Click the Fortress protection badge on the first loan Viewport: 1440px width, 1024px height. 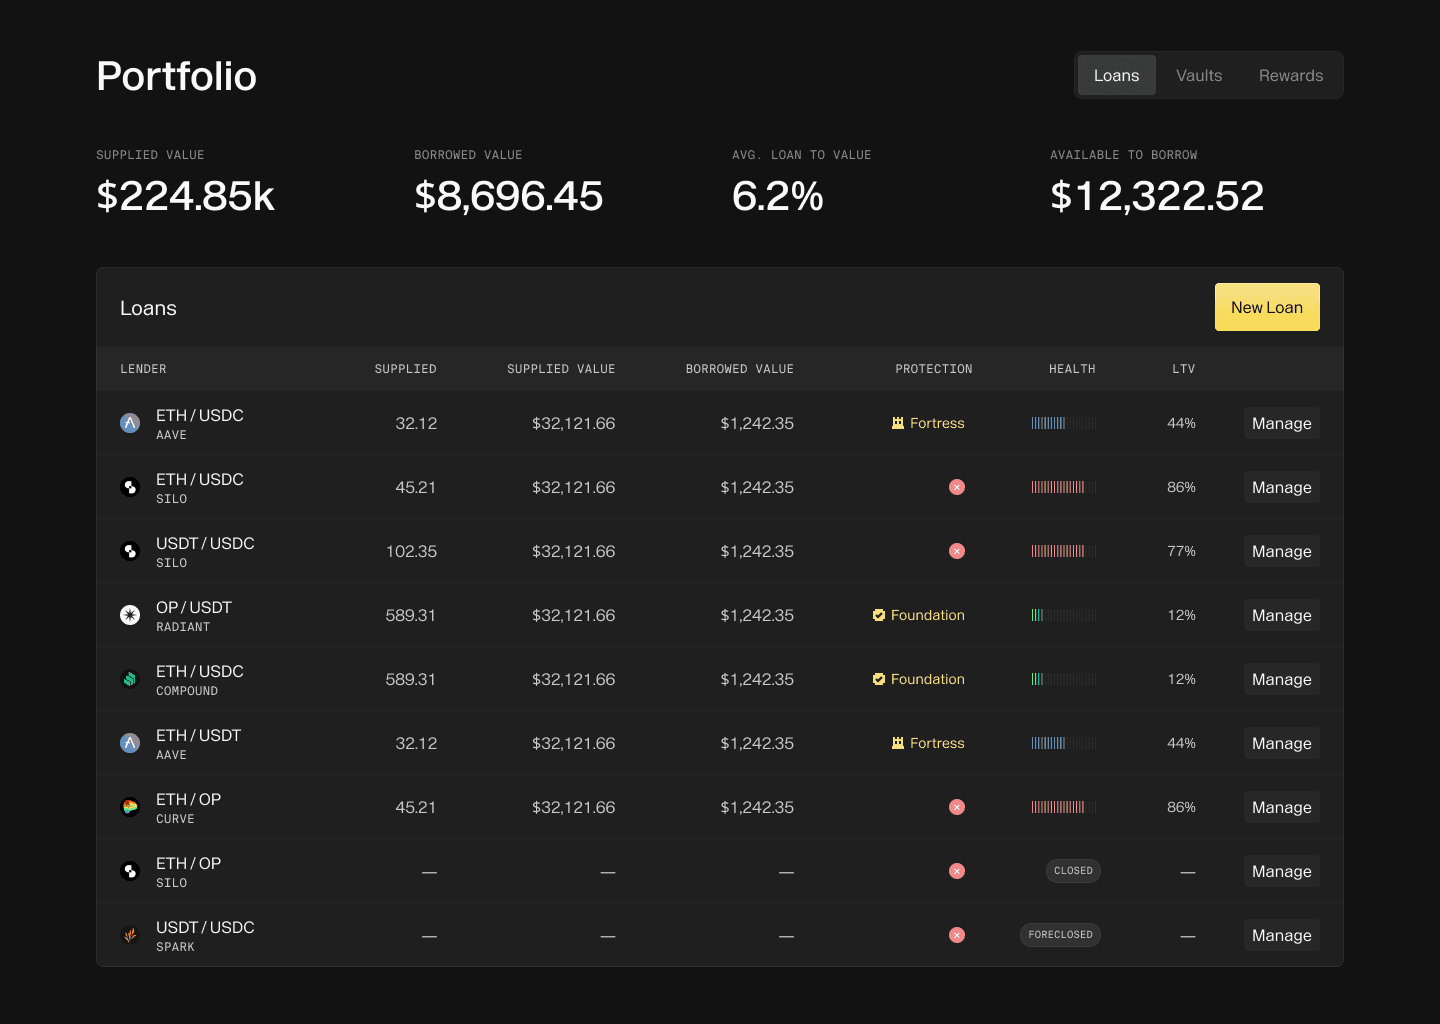[x=928, y=423]
